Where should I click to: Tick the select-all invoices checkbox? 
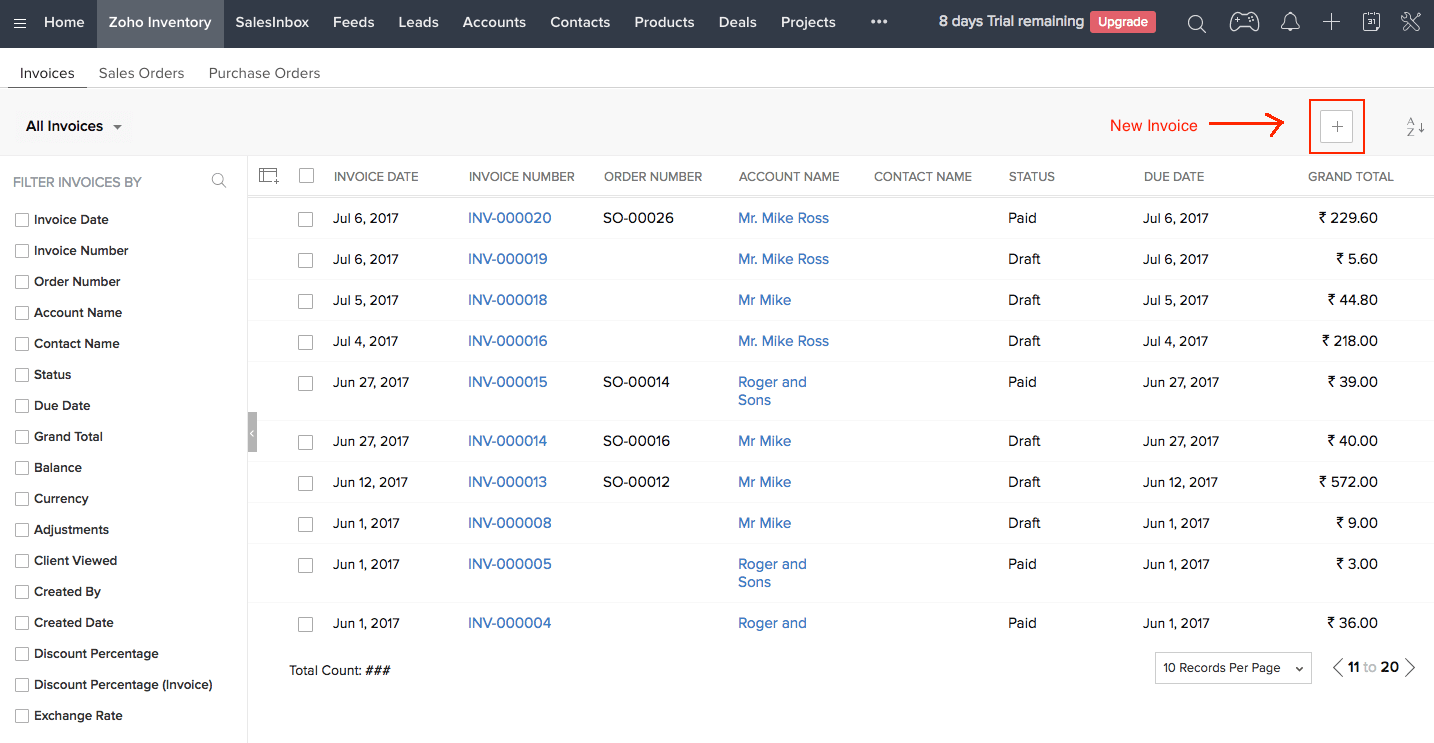307,175
